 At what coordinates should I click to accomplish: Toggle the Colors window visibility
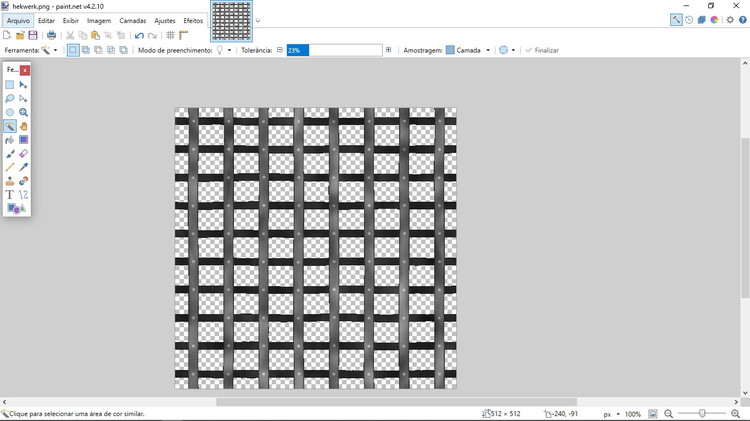point(714,20)
